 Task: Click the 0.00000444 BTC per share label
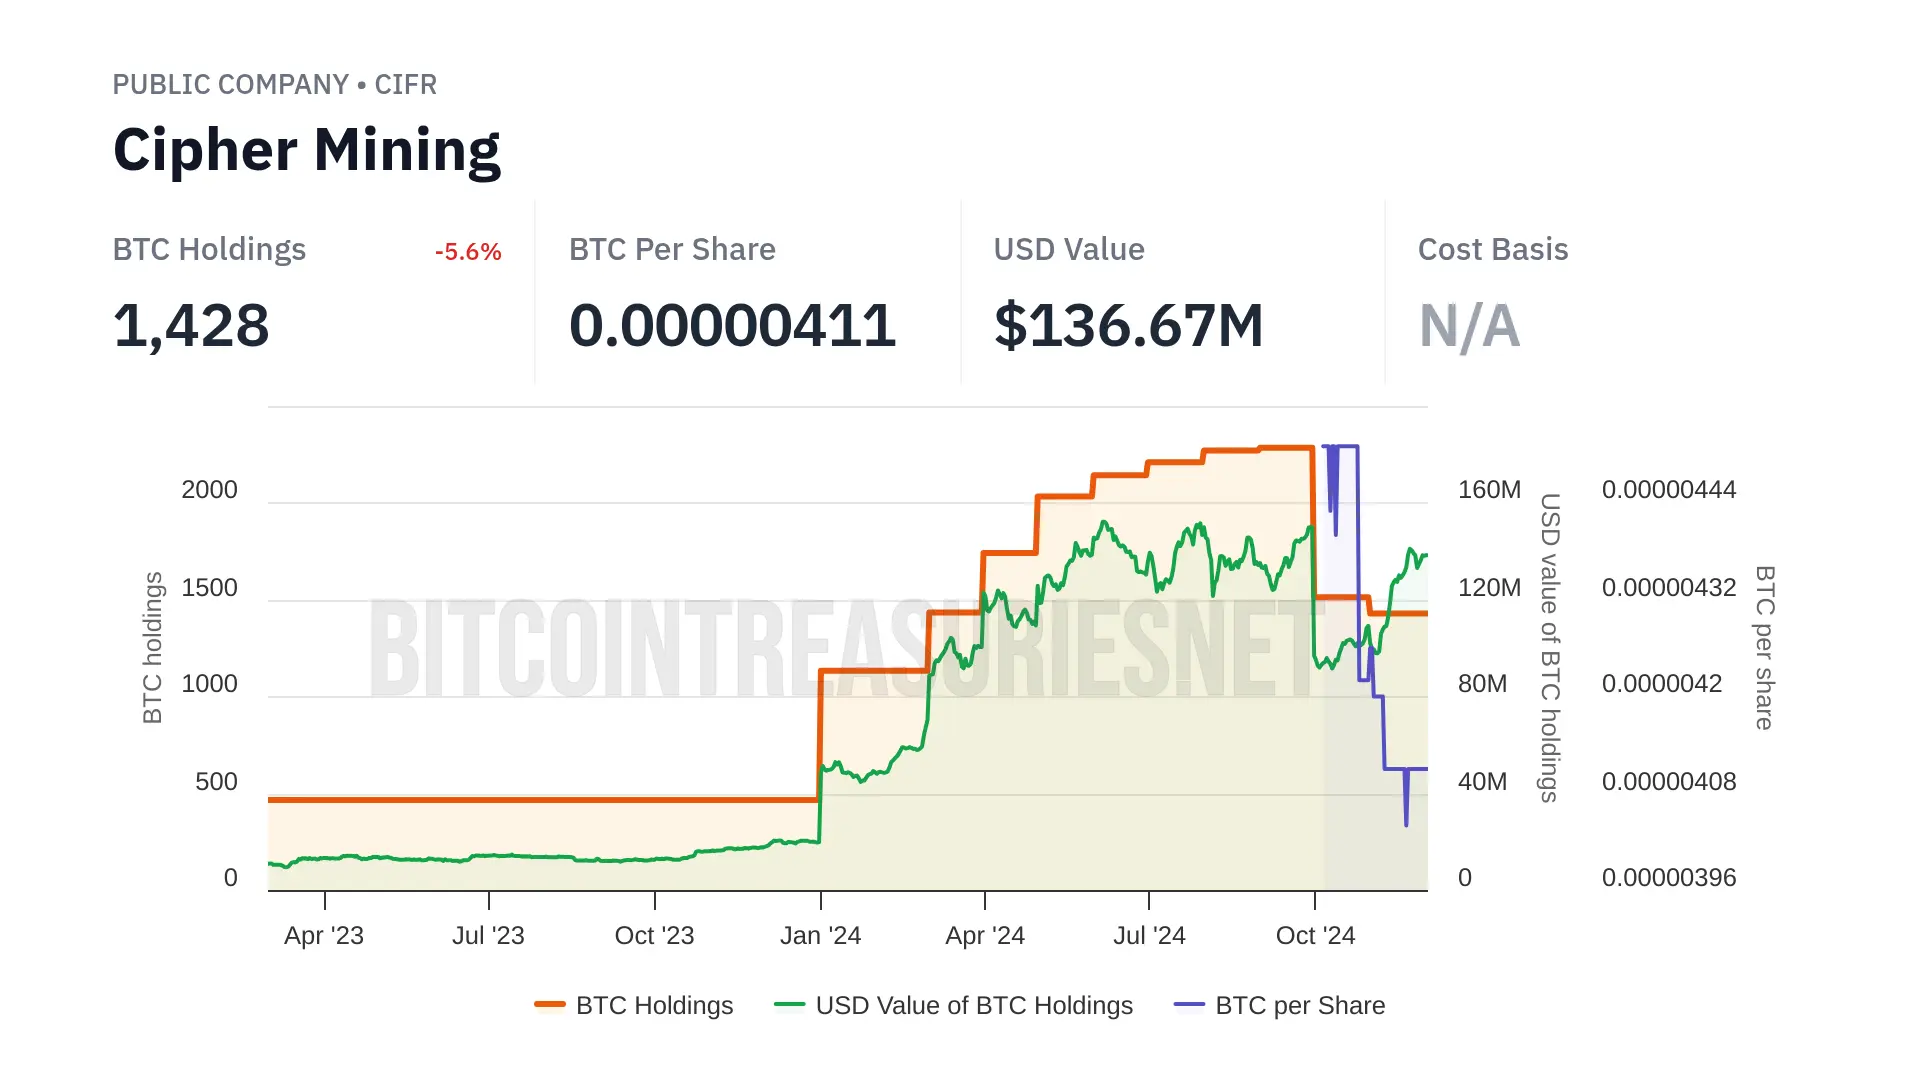pos(1668,490)
